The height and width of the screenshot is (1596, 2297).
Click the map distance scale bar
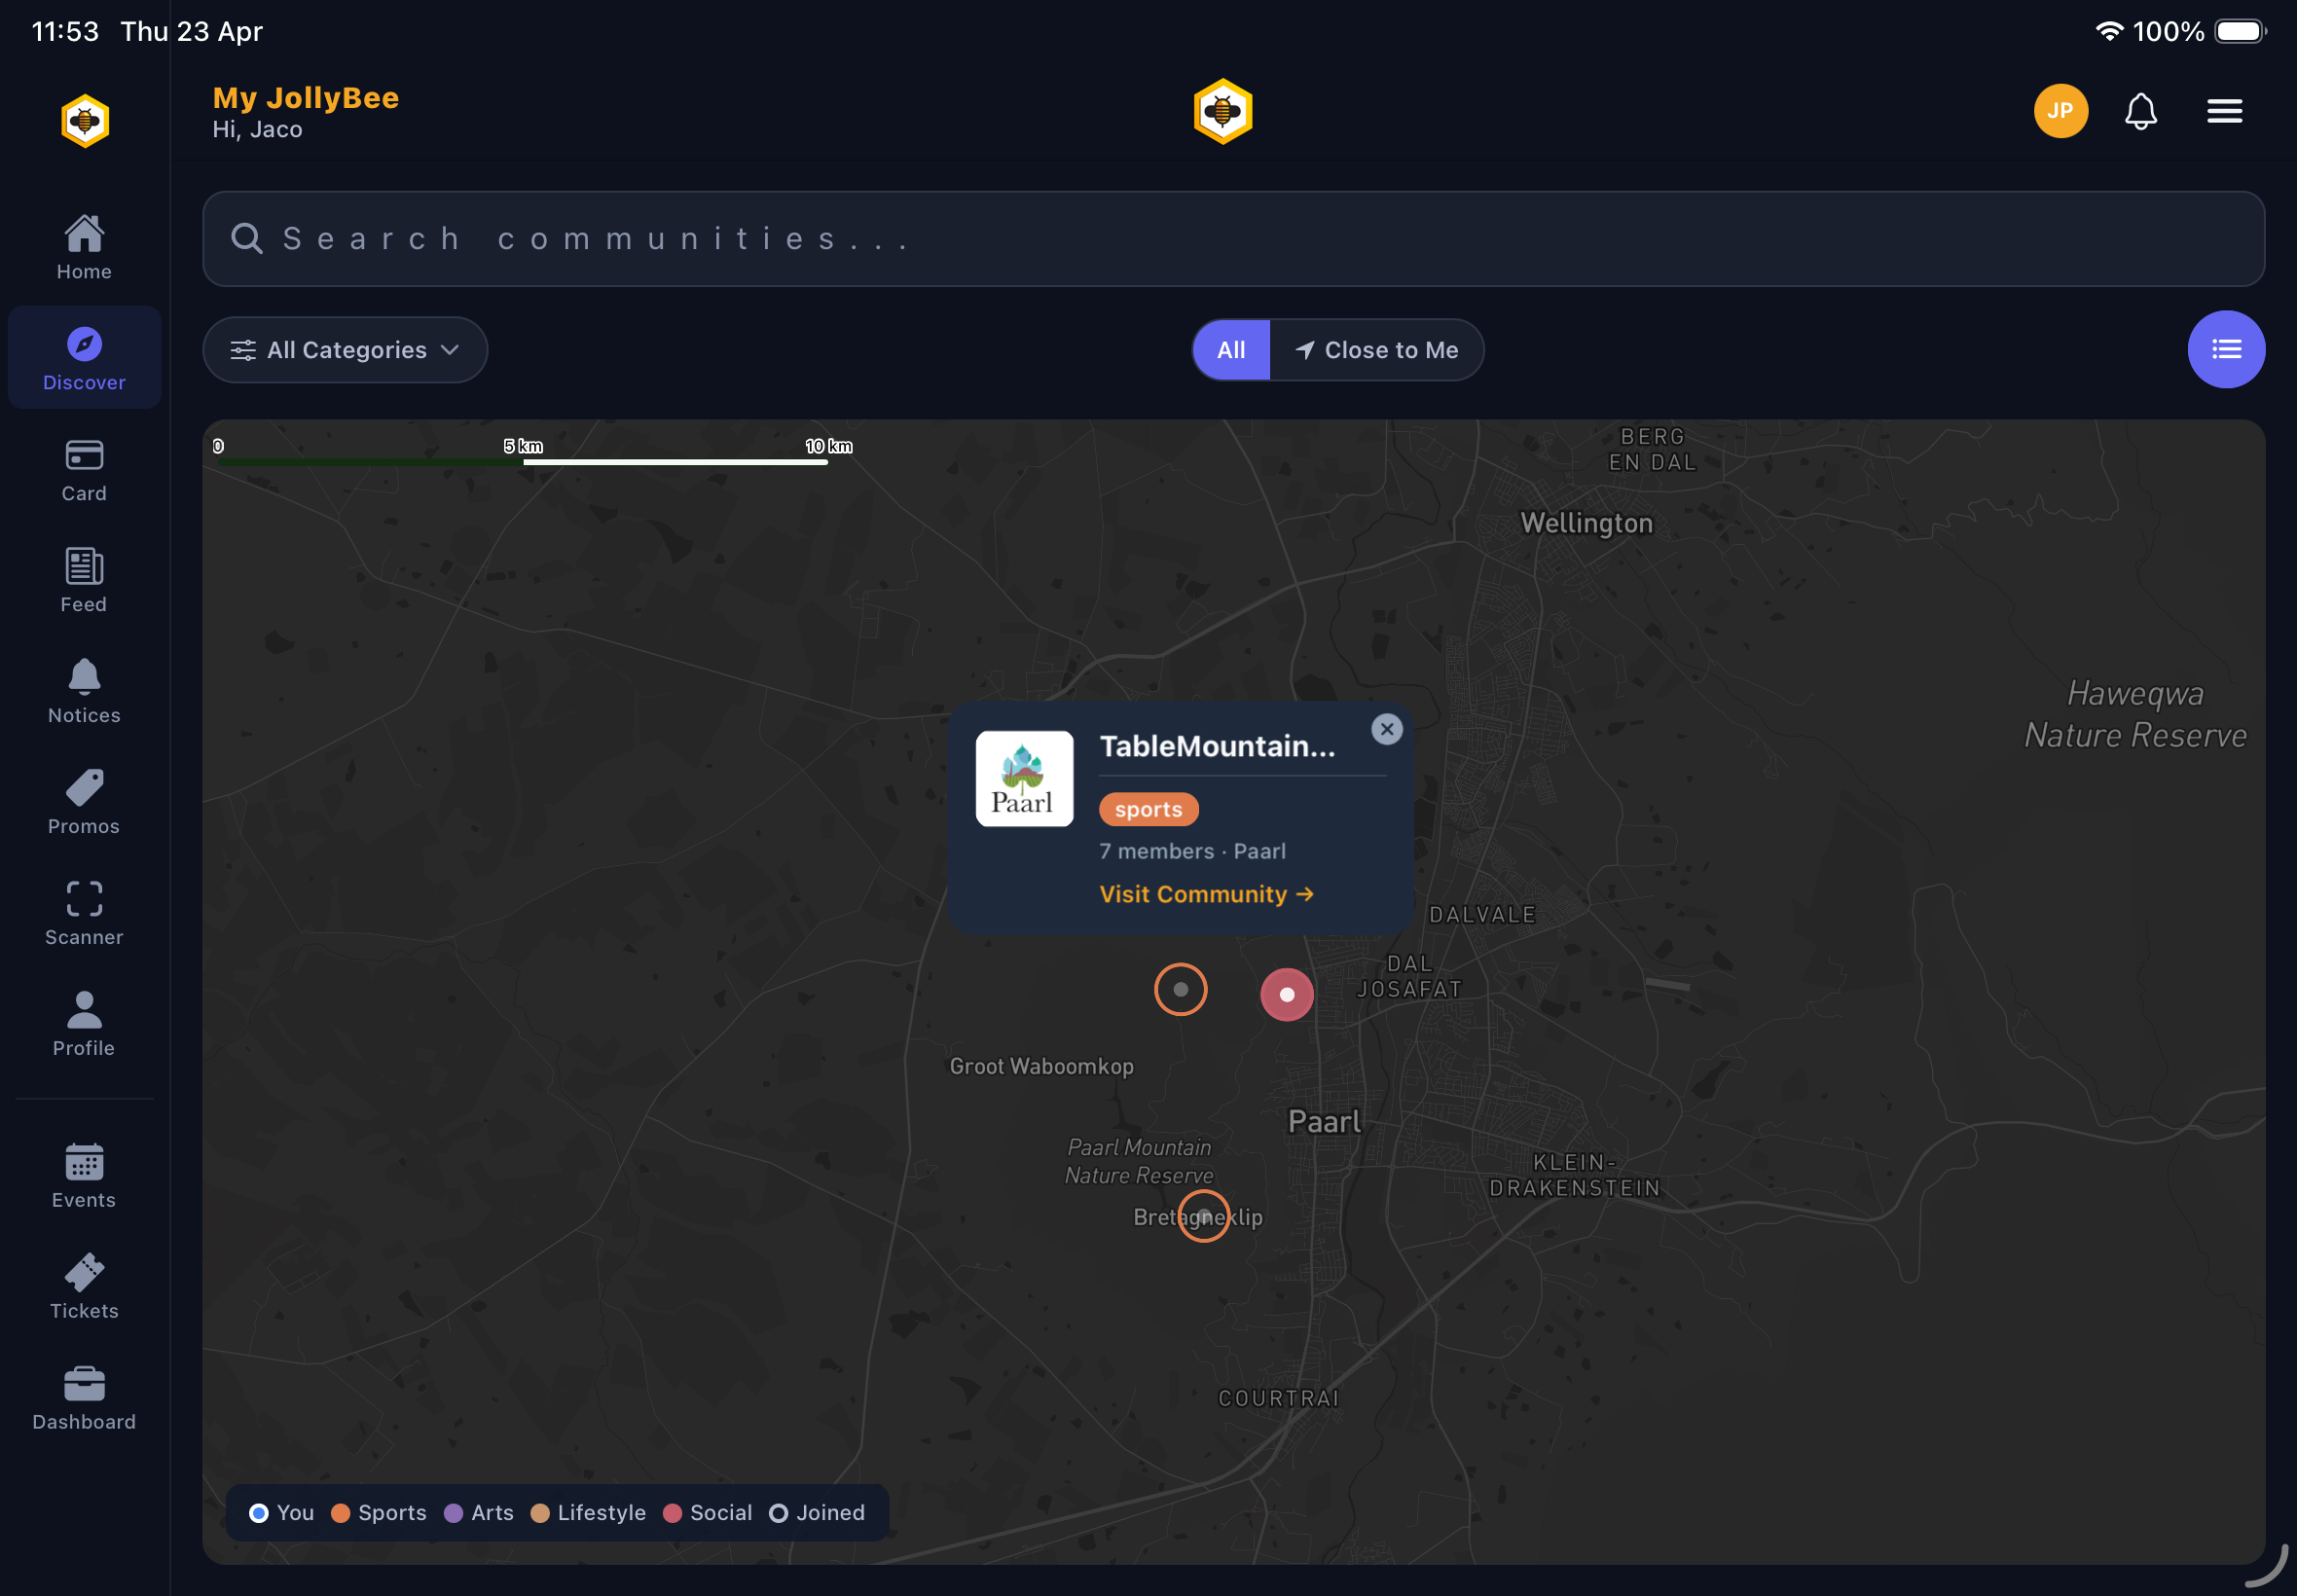tap(520, 461)
